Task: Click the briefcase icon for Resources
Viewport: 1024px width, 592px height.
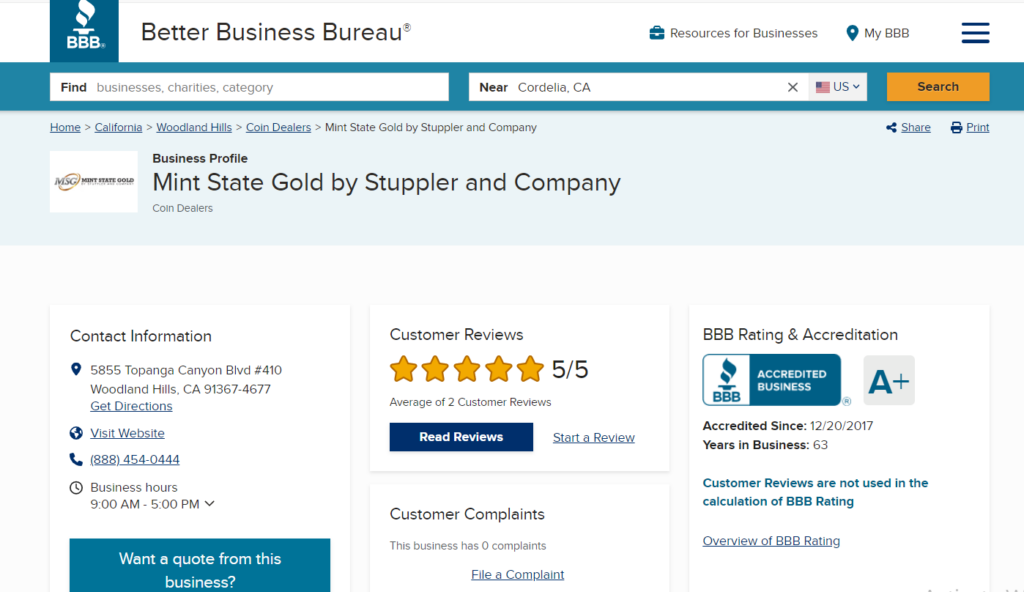Action: coord(656,33)
